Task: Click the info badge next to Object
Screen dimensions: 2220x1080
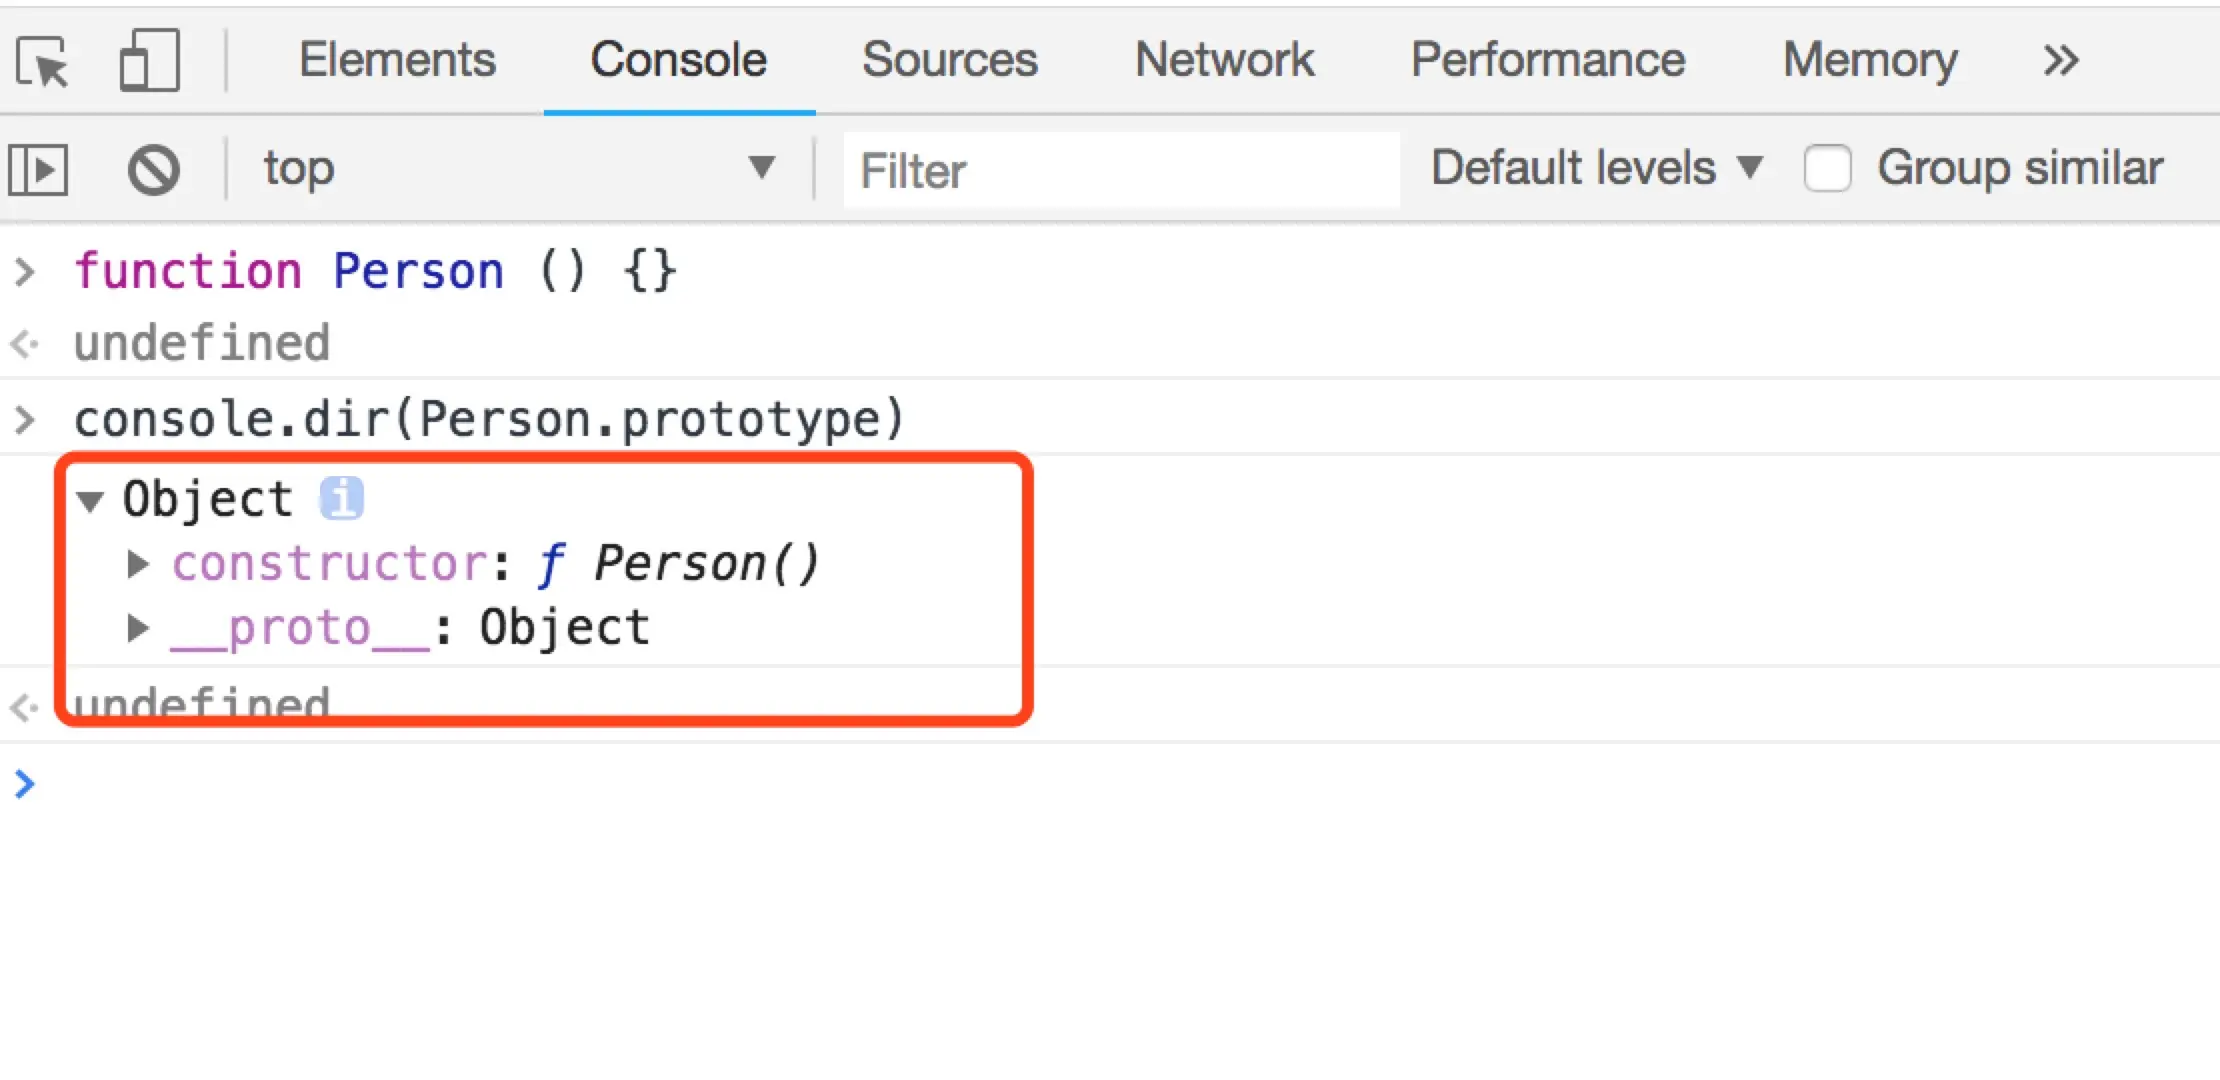Action: tap(341, 498)
